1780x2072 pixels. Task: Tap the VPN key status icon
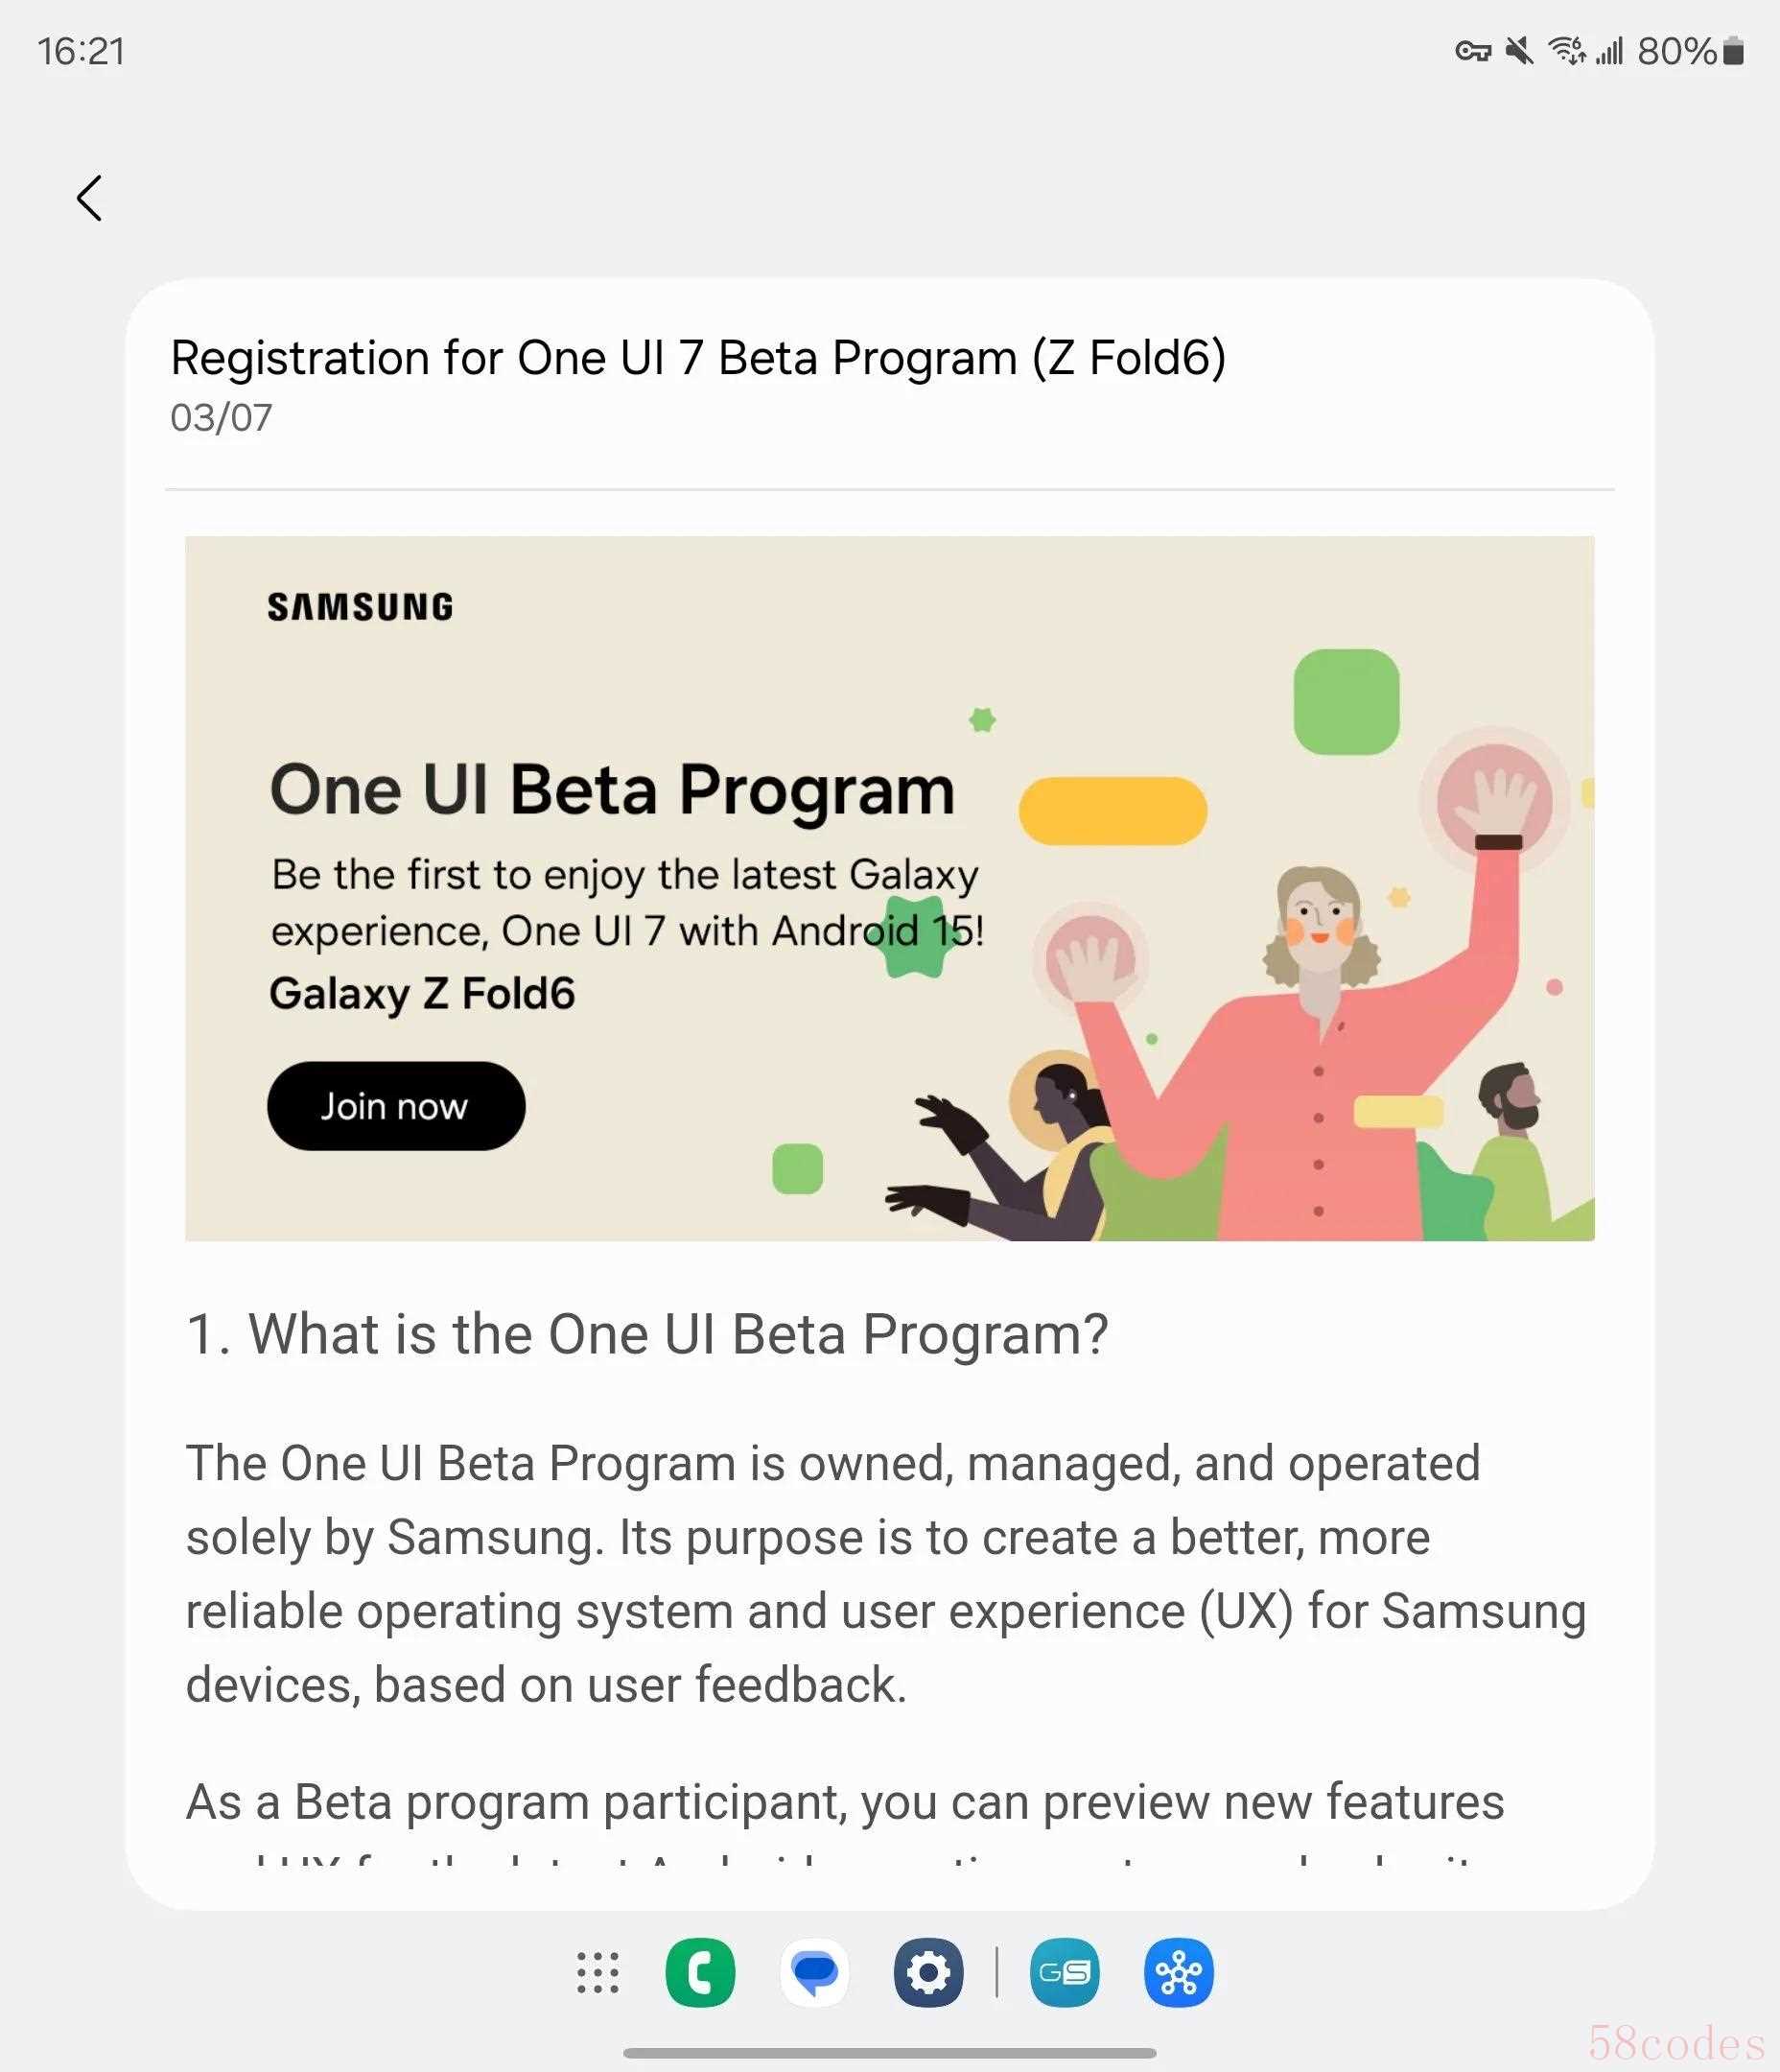point(1472,51)
